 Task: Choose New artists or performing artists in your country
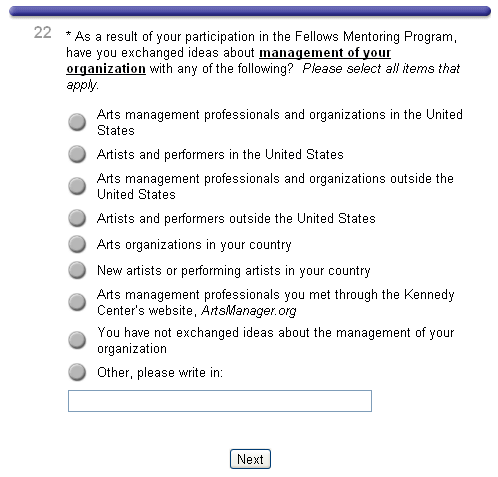(x=77, y=270)
